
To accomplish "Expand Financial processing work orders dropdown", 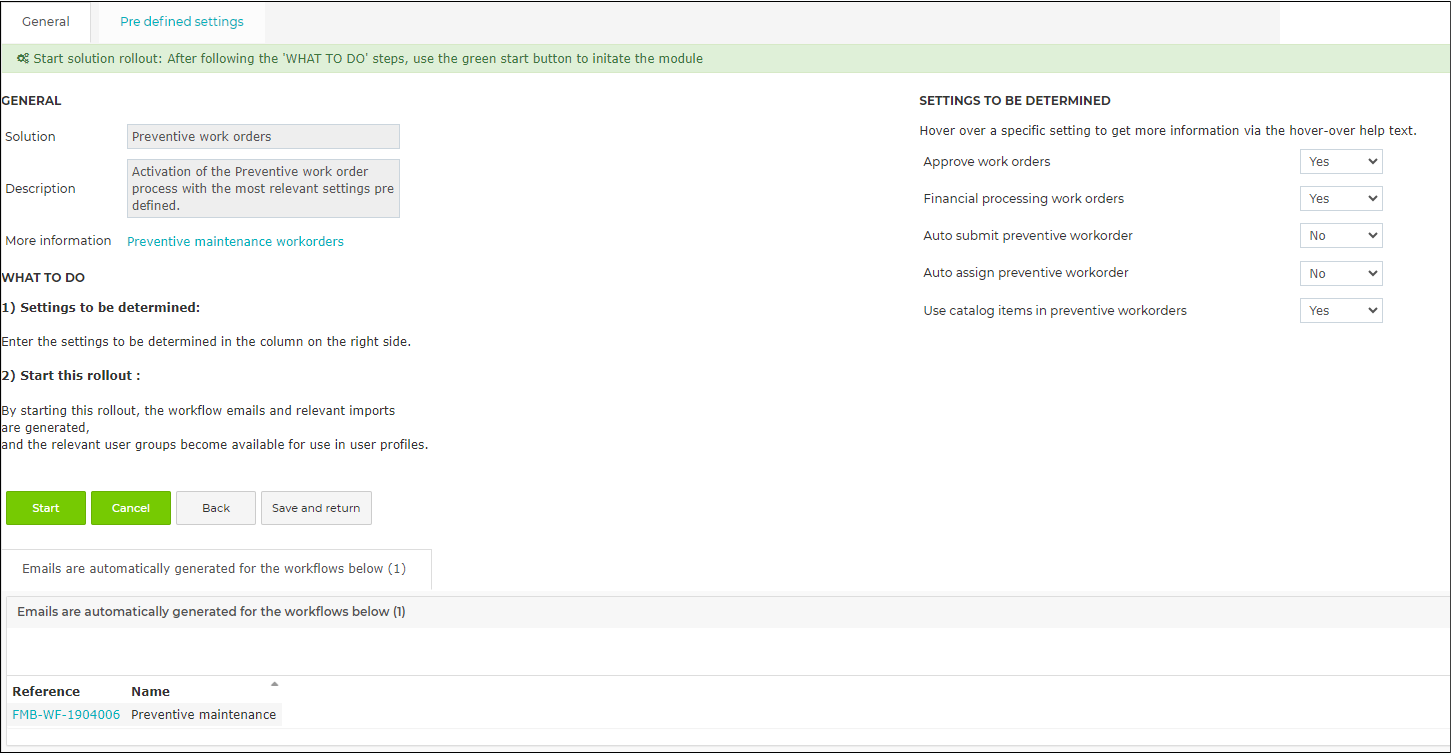I will (x=1340, y=199).
